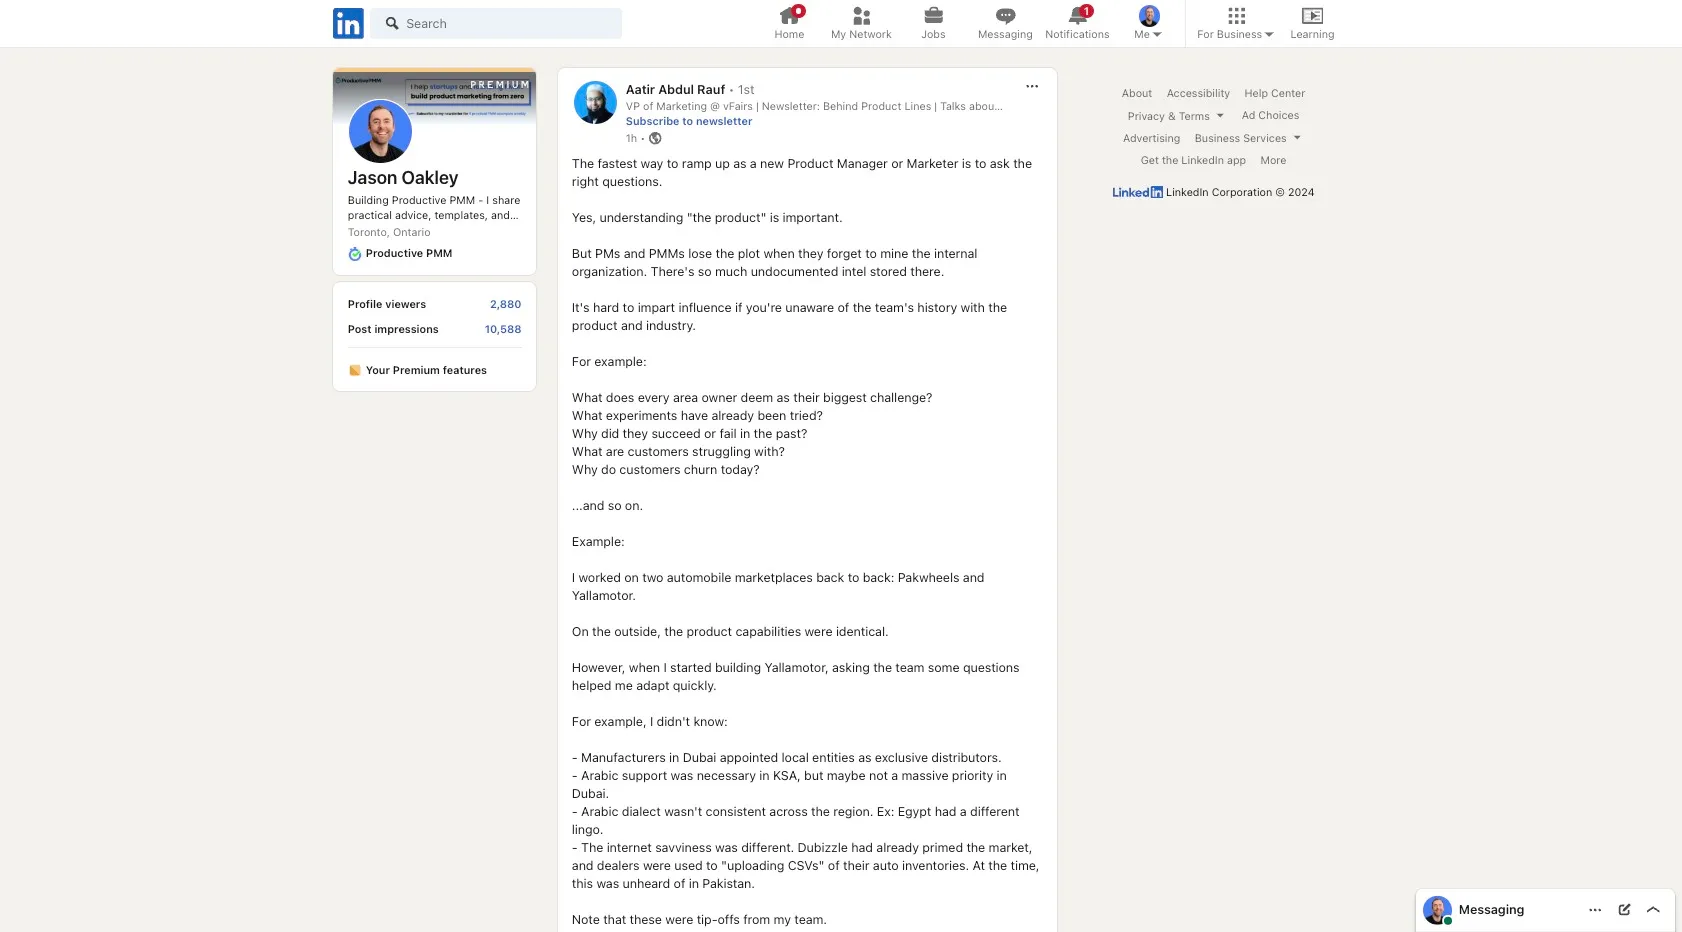Click the LinkedIn logo icon

pos(348,23)
